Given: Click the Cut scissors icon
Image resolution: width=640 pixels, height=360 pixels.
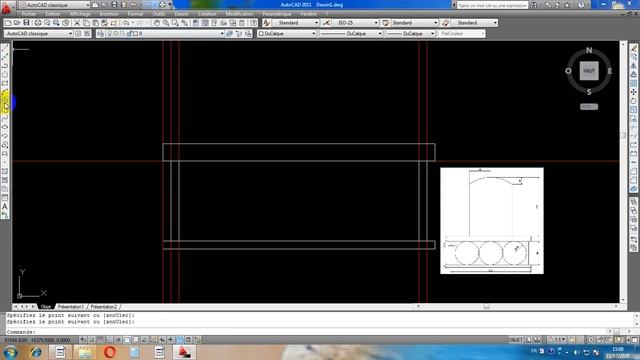Looking at the screenshot, I should (77, 23).
